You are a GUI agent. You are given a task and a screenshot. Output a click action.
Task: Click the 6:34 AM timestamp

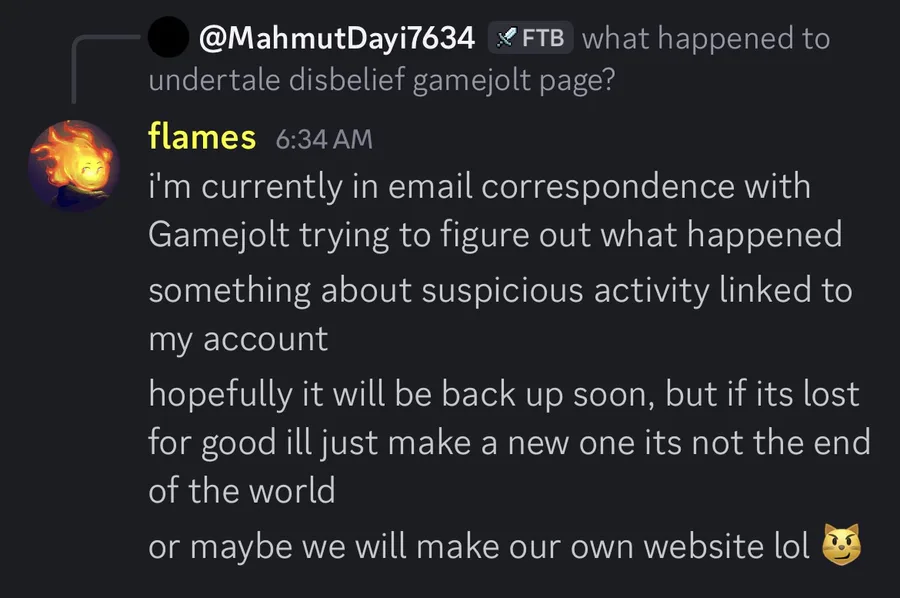(x=323, y=139)
